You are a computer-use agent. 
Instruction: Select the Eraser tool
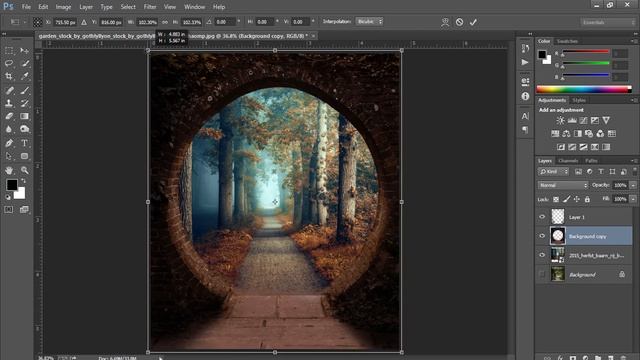[x=9, y=116]
